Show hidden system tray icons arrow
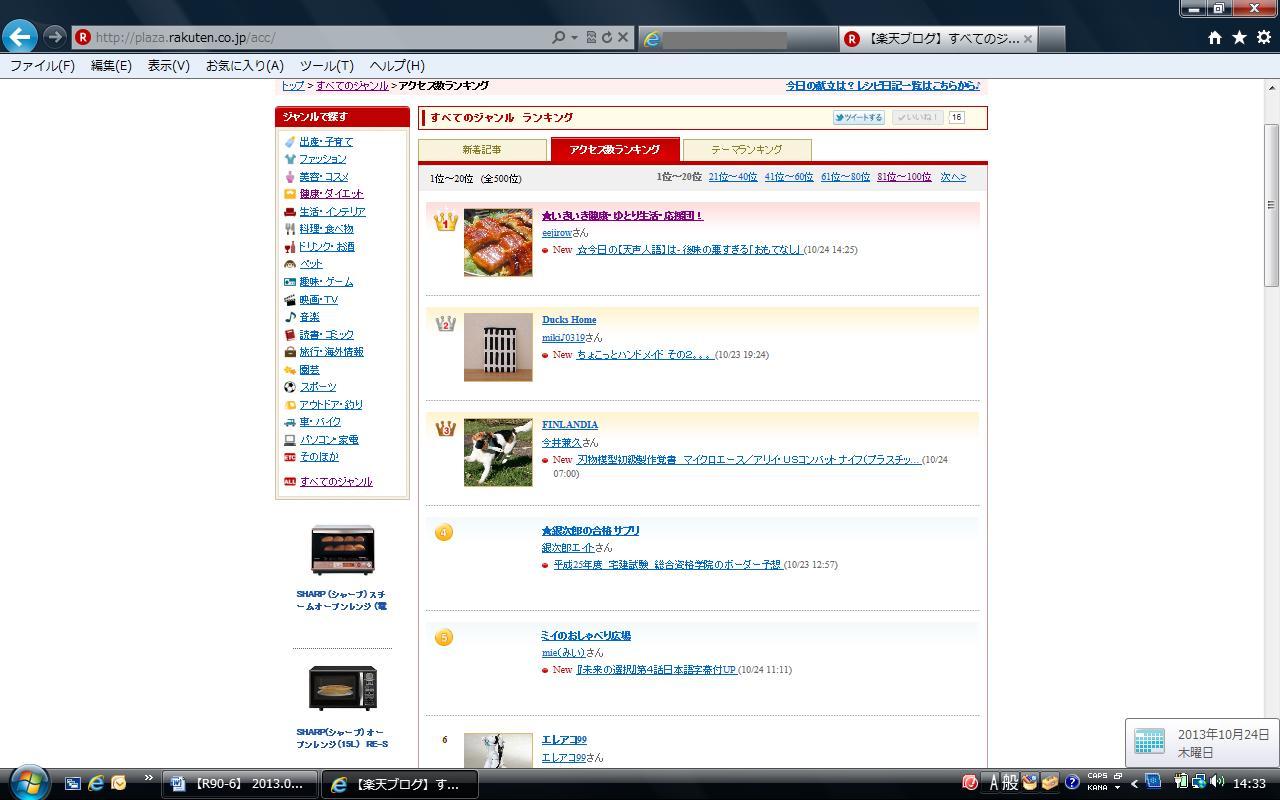Viewport: 1280px width, 800px height. [x=1134, y=783]
